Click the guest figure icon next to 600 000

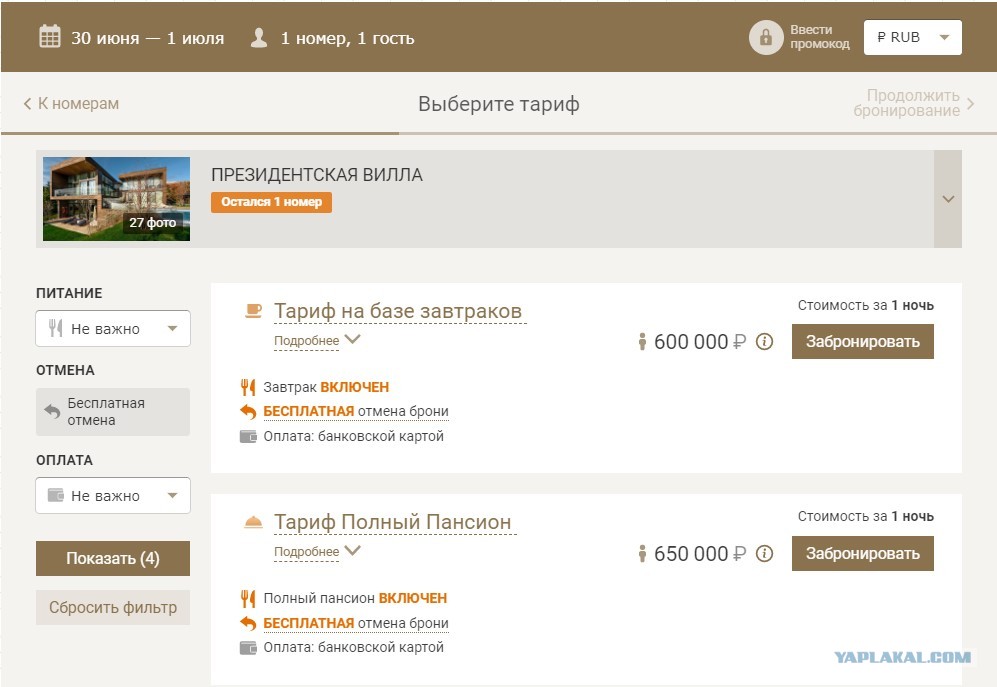[x=642, y=342]
